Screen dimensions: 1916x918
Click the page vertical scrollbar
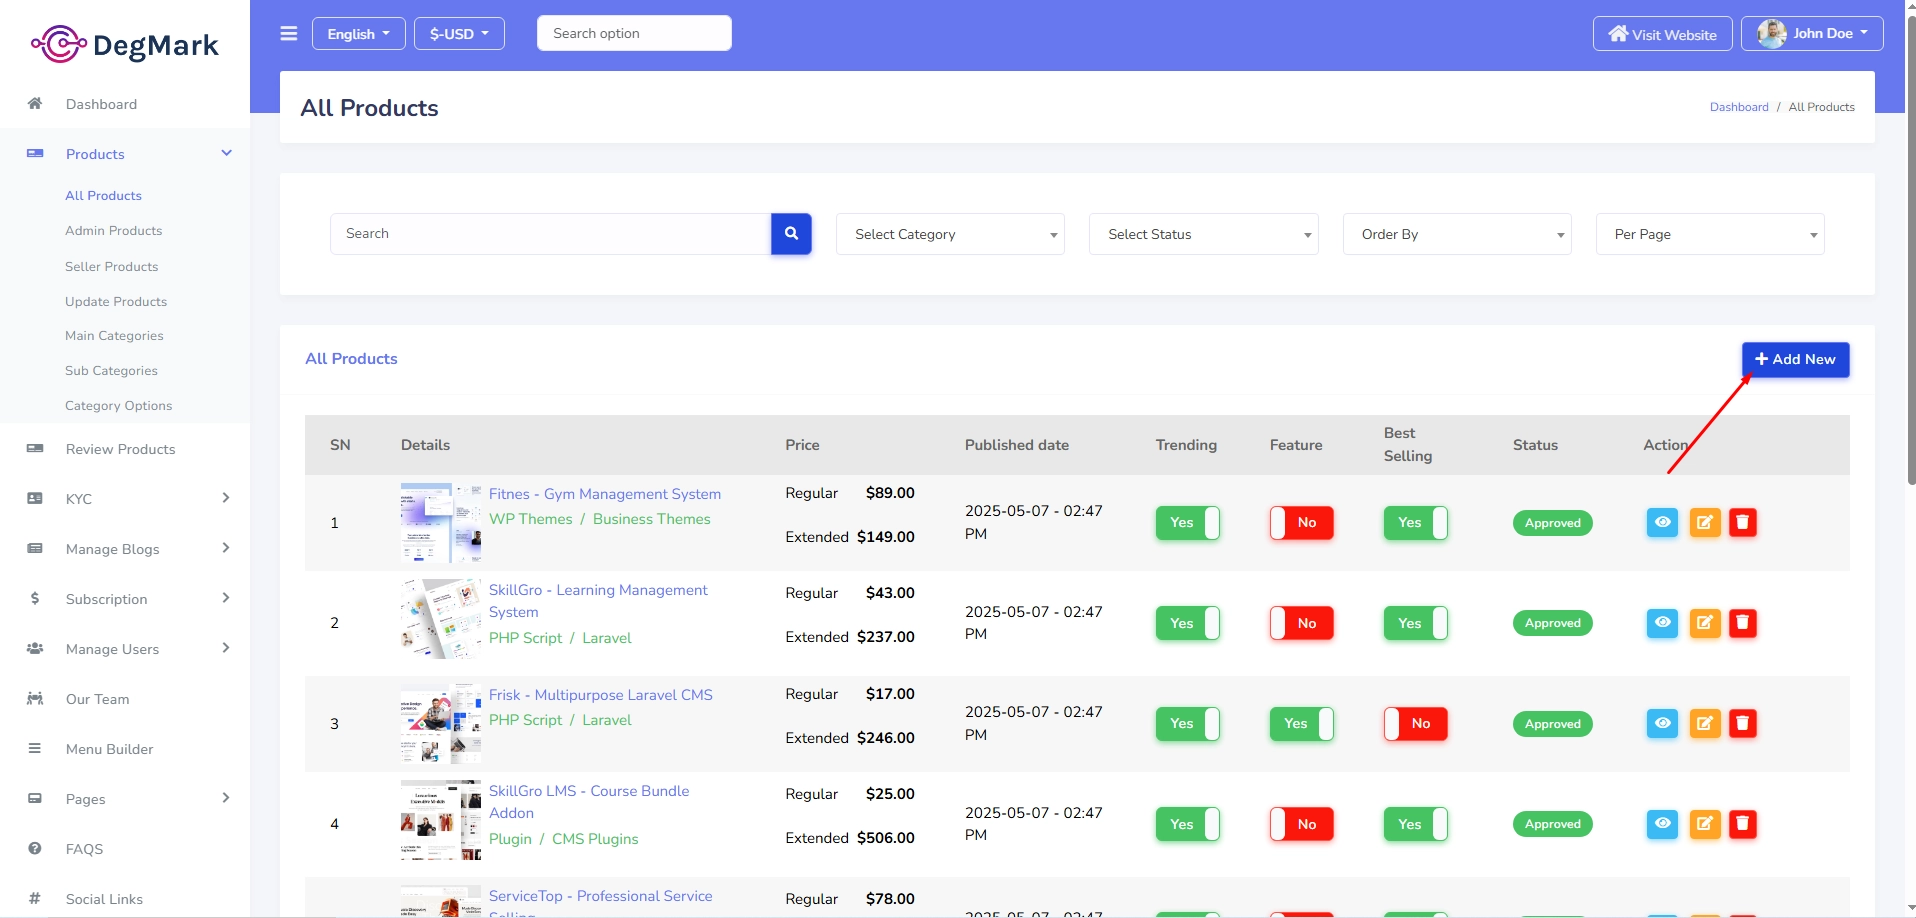(x=1911, y=250)
